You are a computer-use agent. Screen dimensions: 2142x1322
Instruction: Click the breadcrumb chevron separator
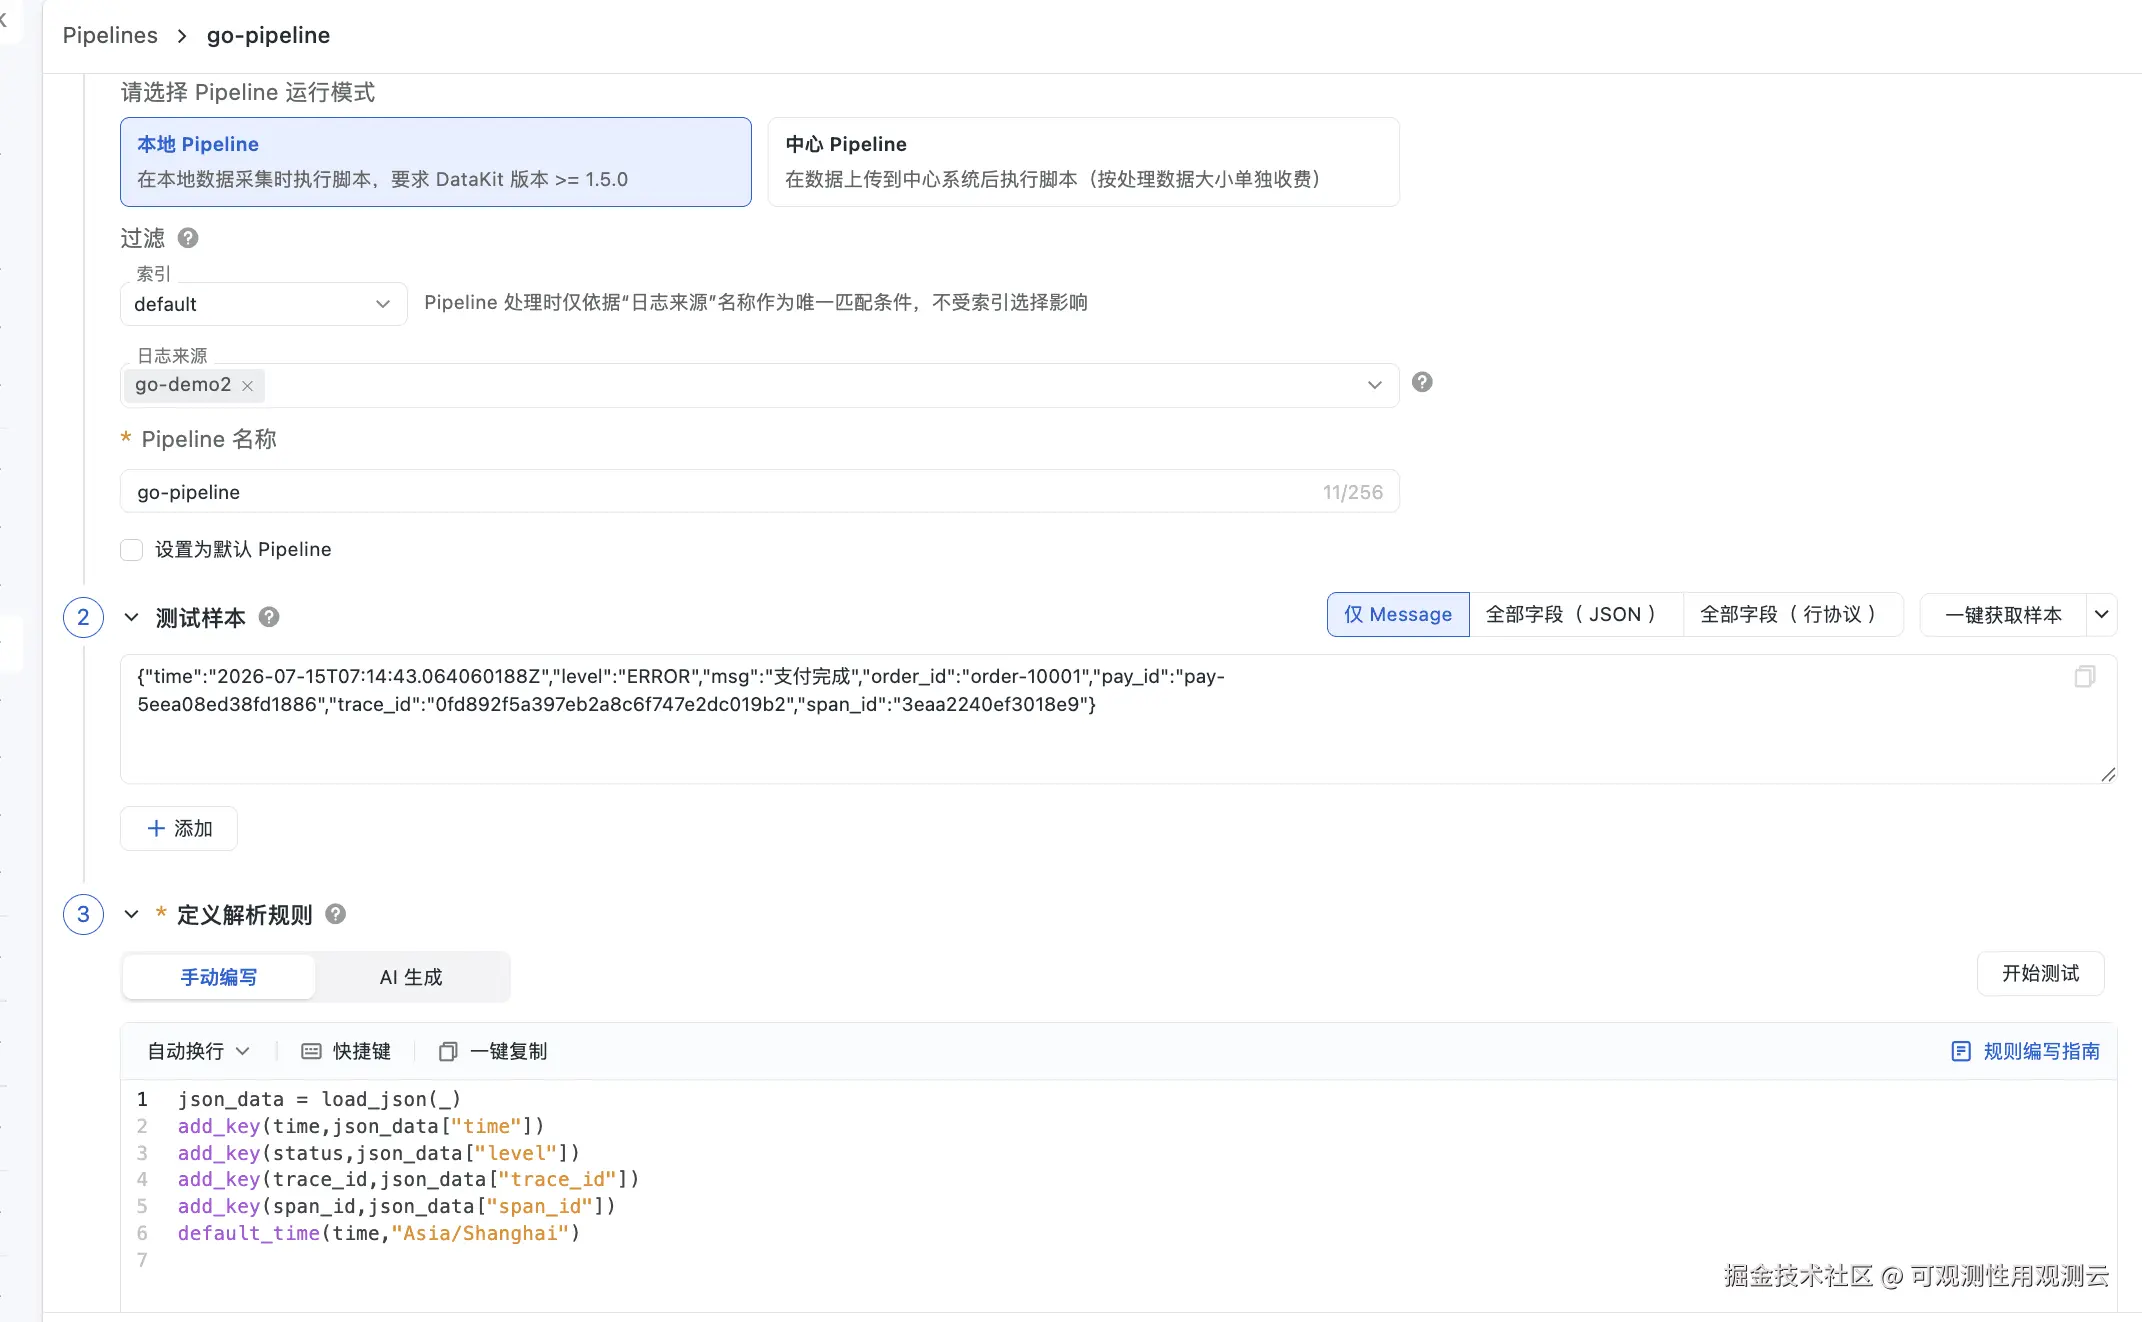[182, 36]
